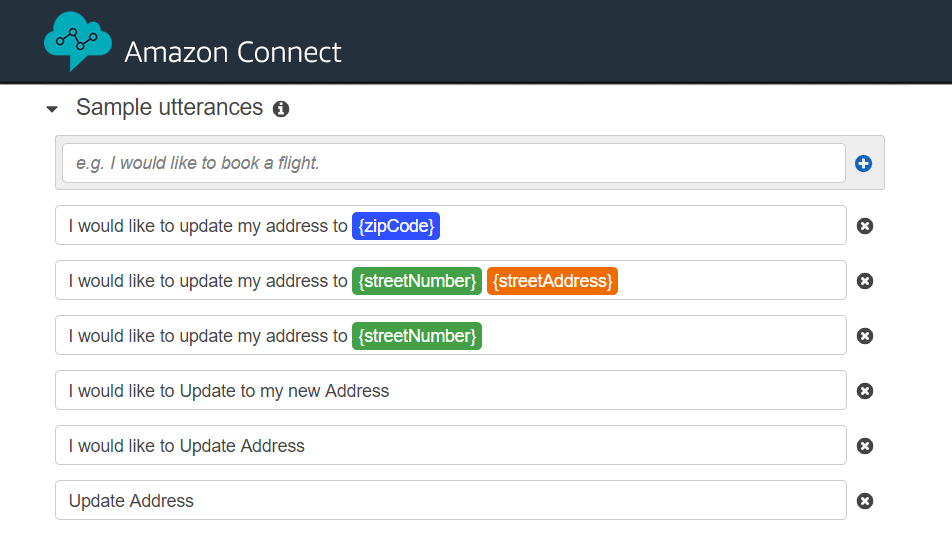Viewport: 952px width, 535px height.
Task: Add utterance with the plus icon
Action: pos(863,163)
